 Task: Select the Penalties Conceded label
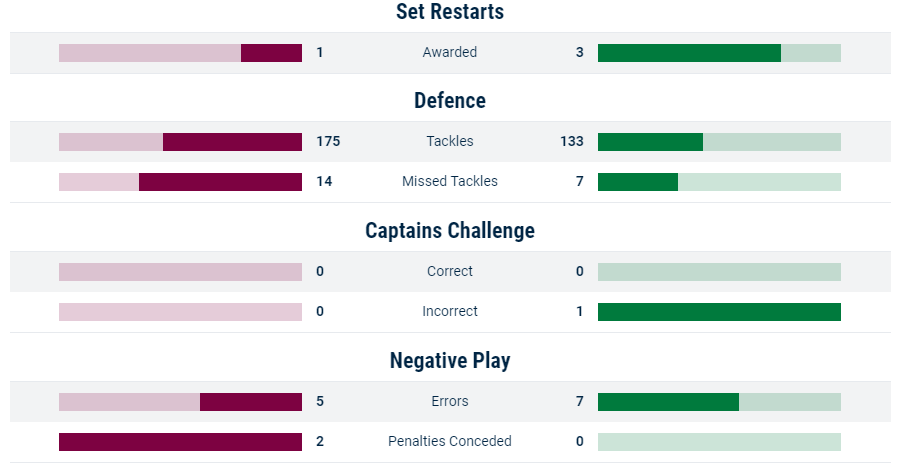(x=450, y=442)
